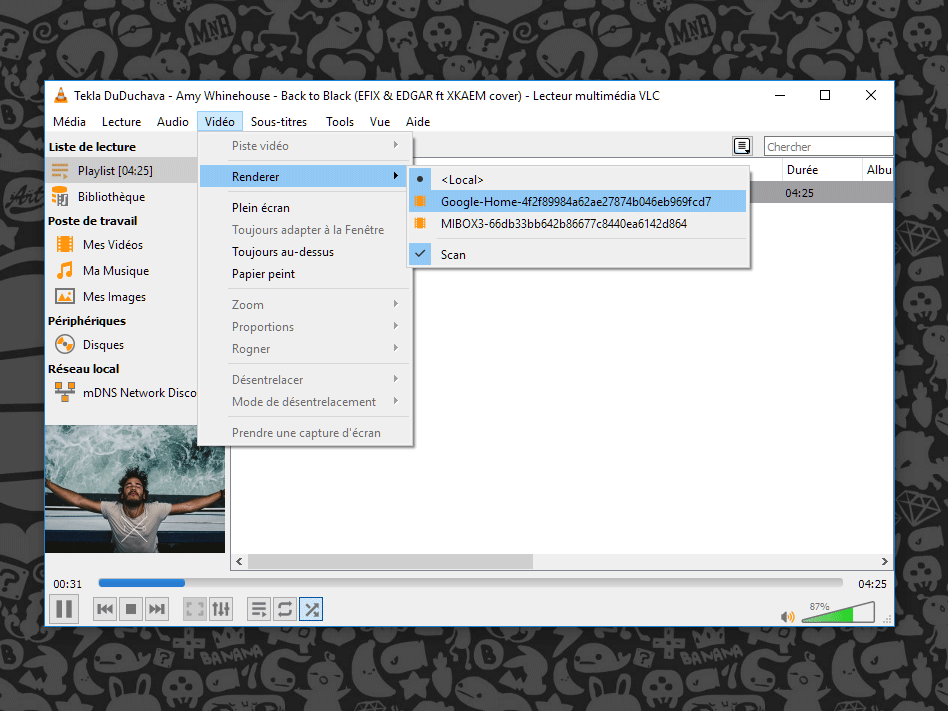Skip to the previous track
Screen dimensions: 948x711
coord(105,609)
